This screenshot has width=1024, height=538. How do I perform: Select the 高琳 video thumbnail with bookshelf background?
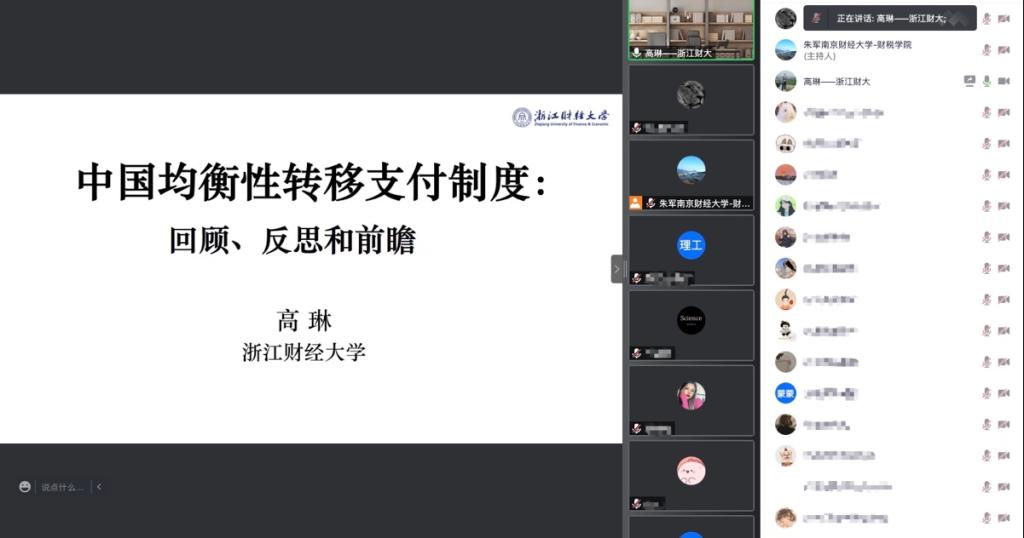pyautogui.click(x=691, y=28)
